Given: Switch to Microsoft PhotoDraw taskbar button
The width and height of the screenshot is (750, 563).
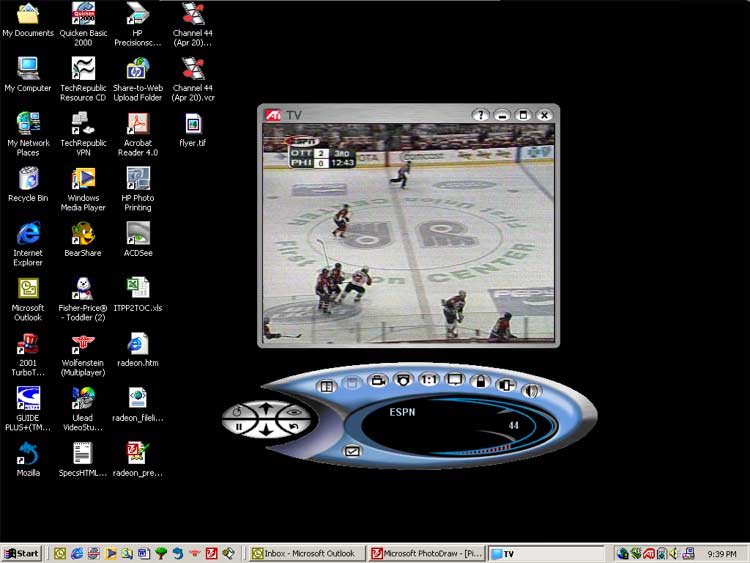Looking at the screenshot, I should 427,553.
